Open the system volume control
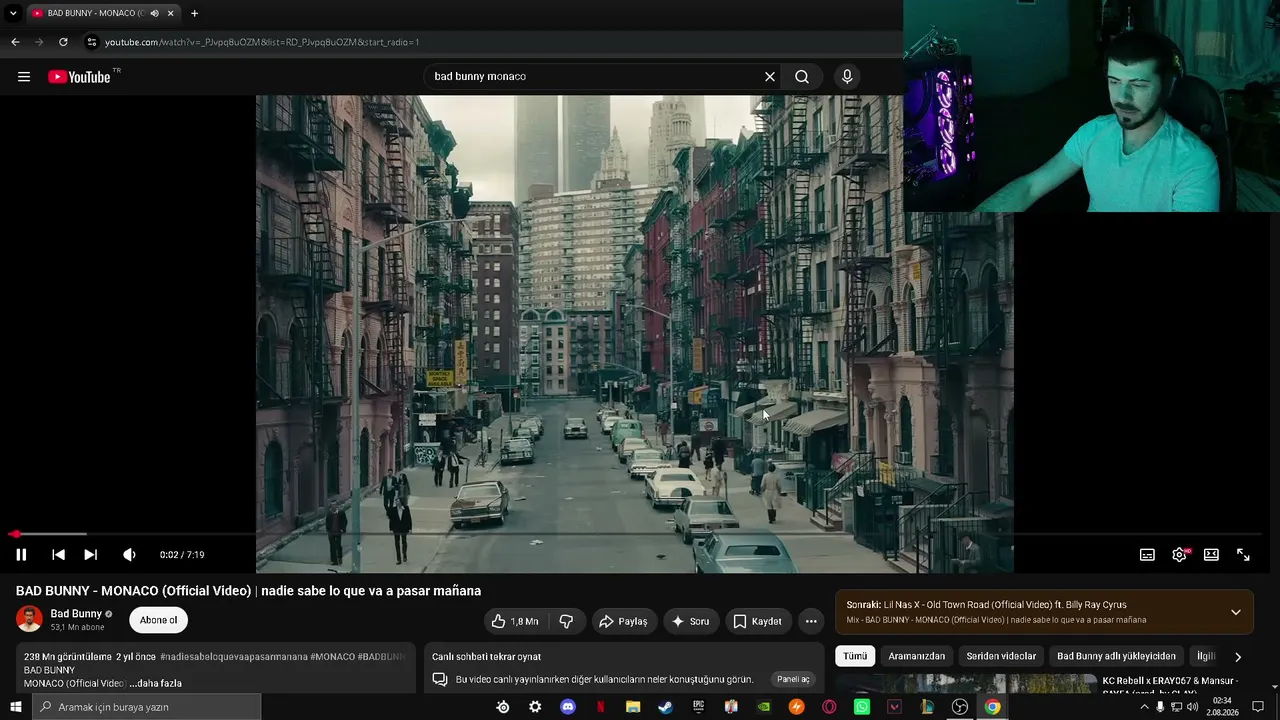This screenshot has width=1280, height=720. click(1192, 707)
